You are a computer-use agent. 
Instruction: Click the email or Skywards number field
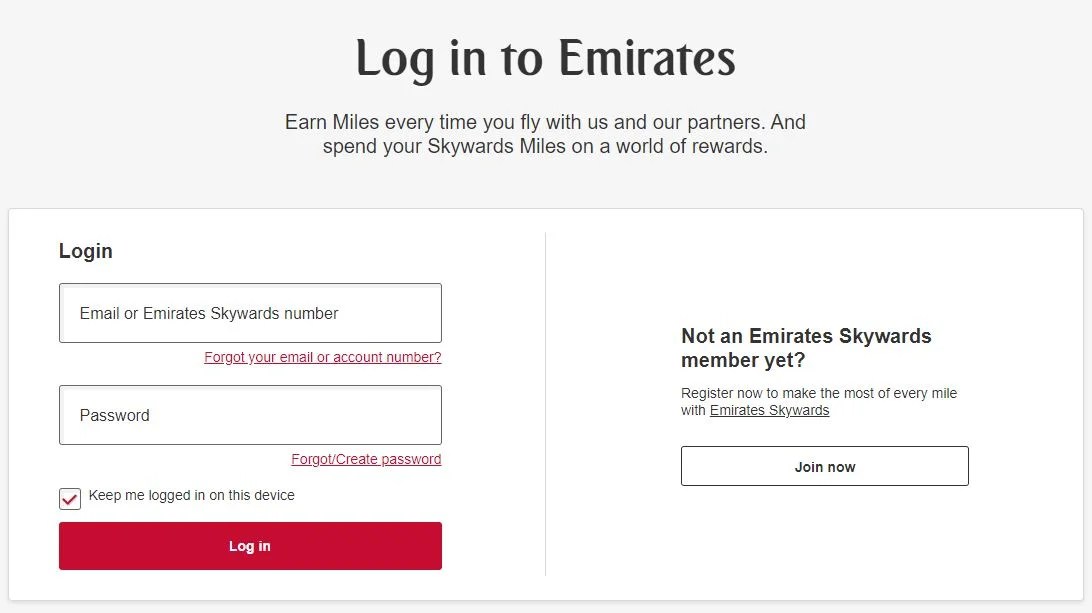coord(250,313)
